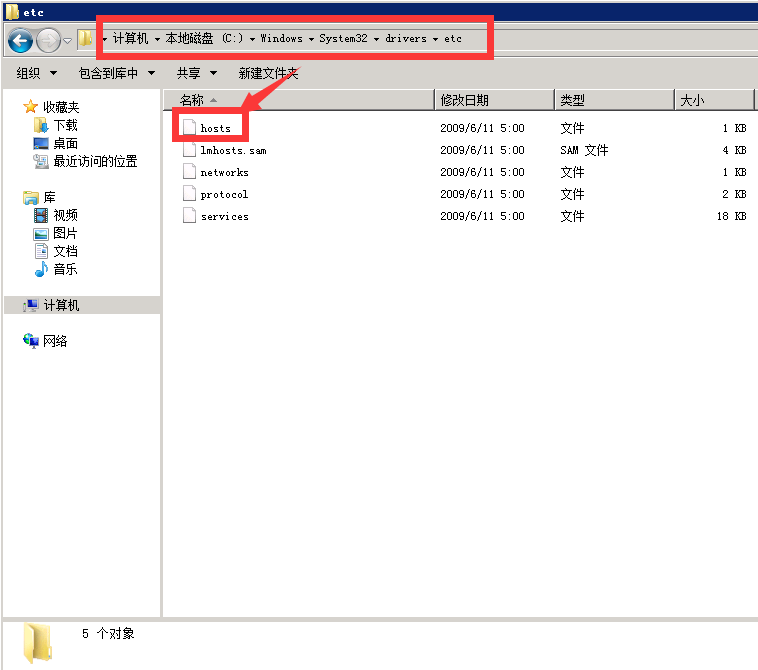This screenshot has width=758, height=670.
Task: Click the services file name
Action: [x=225, y=217]
